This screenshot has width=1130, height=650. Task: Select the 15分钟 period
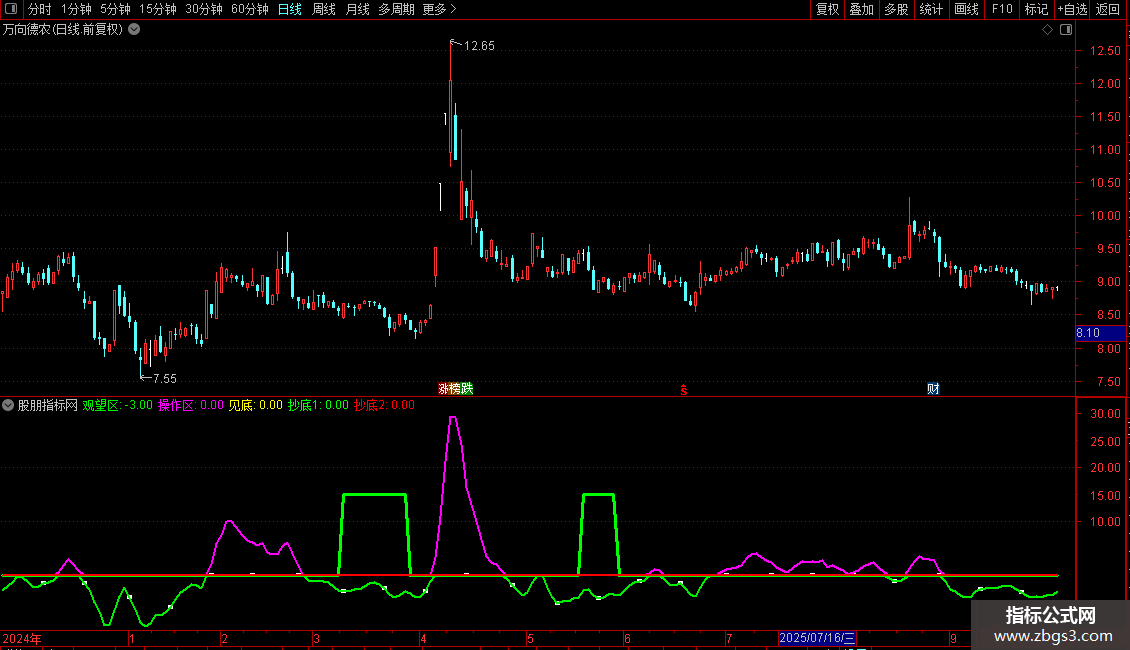point(158,9)
